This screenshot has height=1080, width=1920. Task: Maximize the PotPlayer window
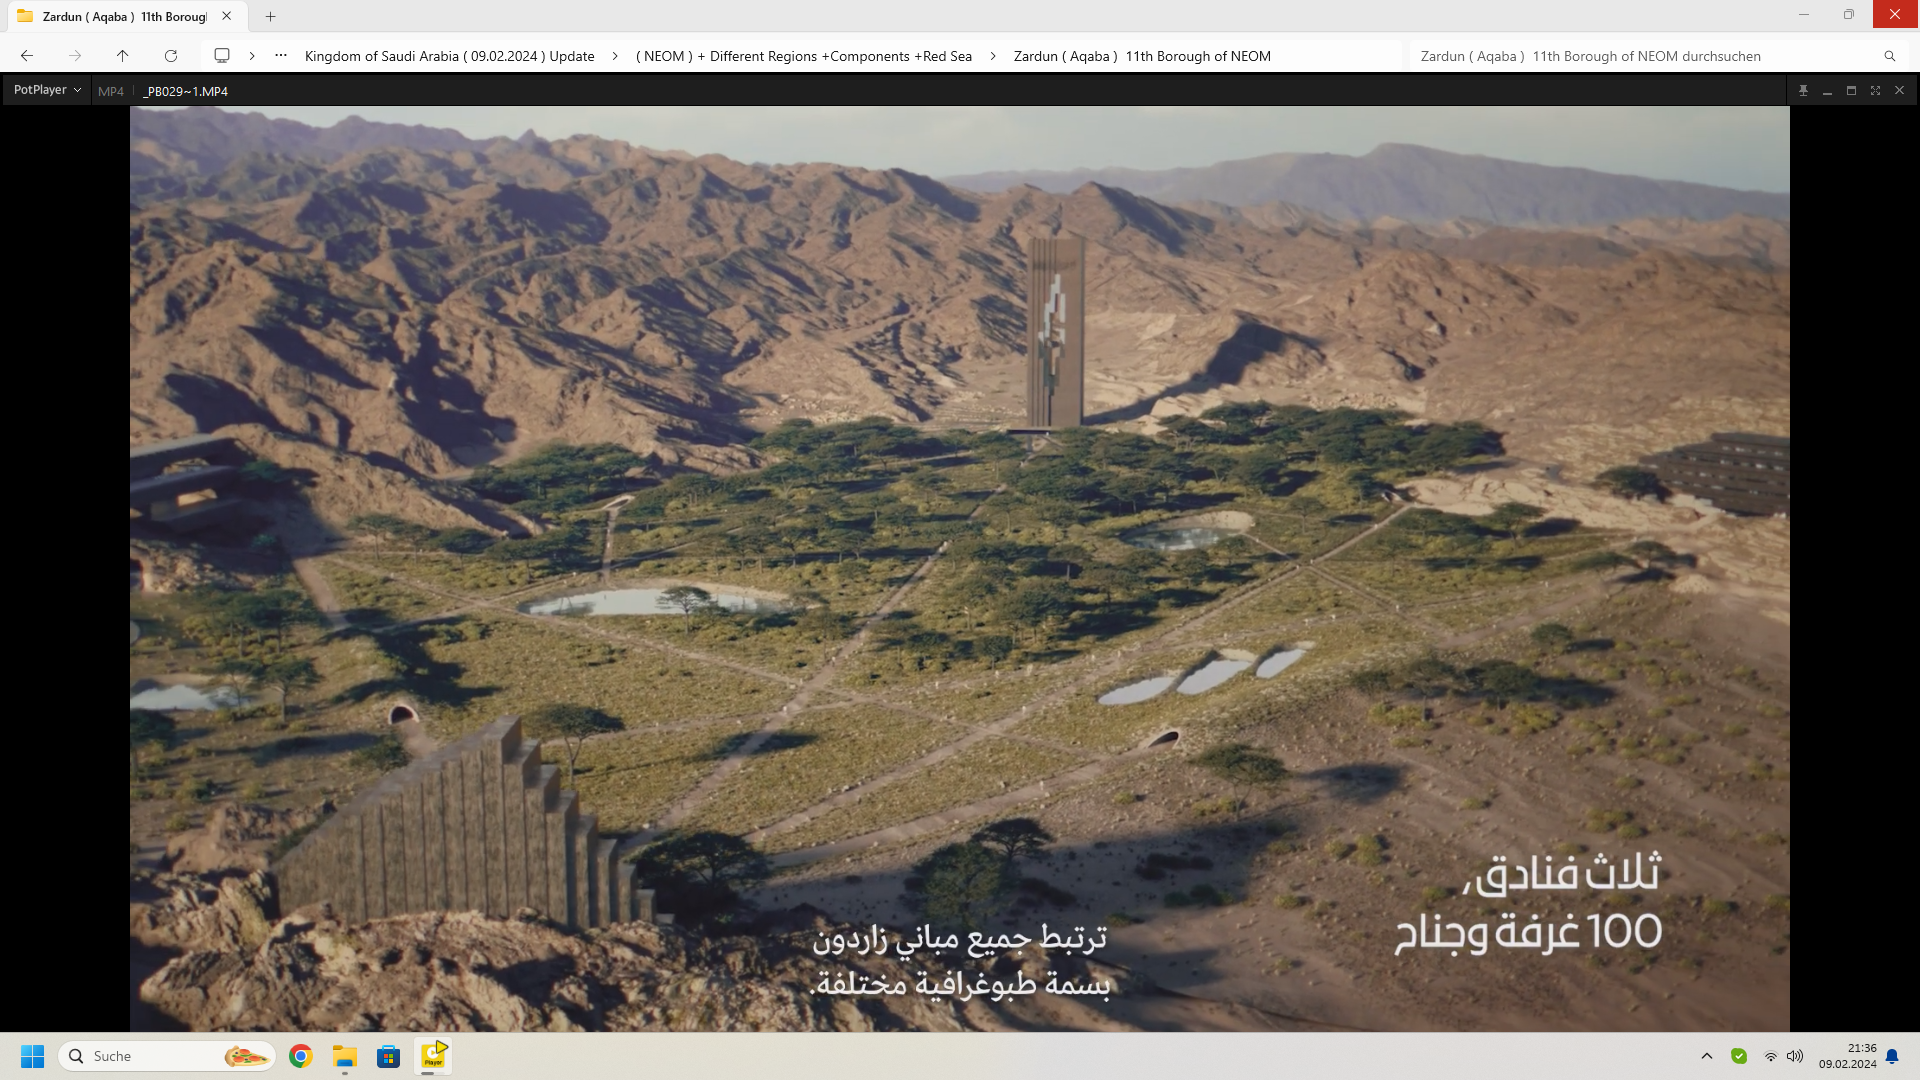click(x=1851, y=90)
